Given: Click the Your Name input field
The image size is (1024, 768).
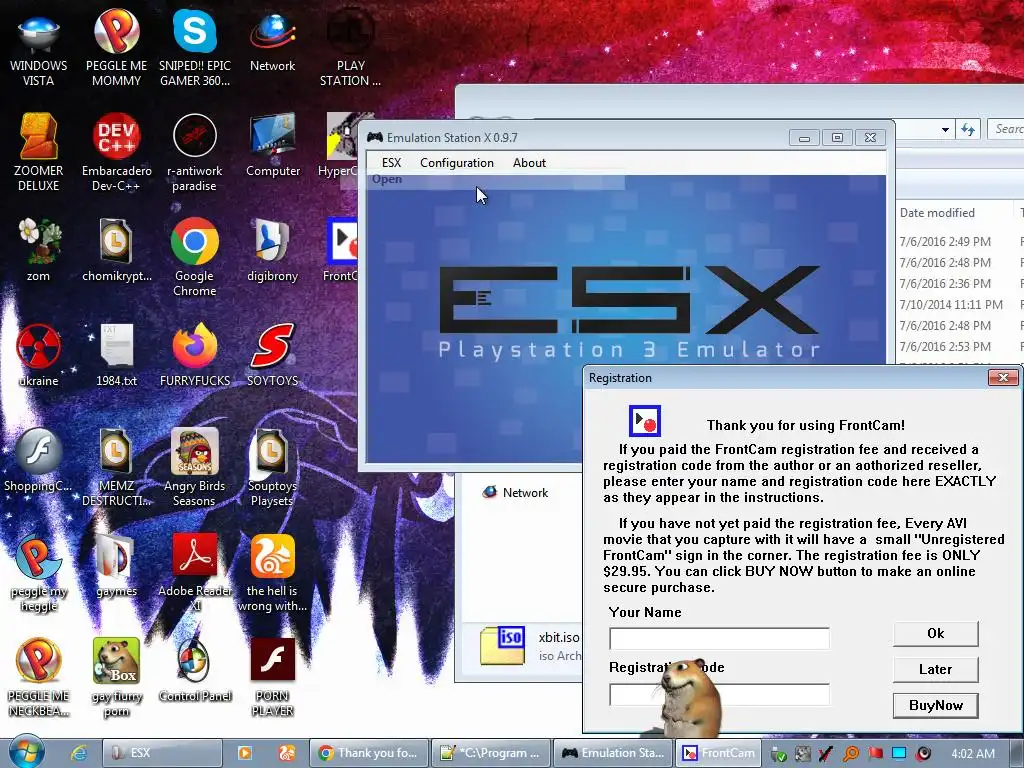Looking at the screenshot, I should tap(719, 638).
